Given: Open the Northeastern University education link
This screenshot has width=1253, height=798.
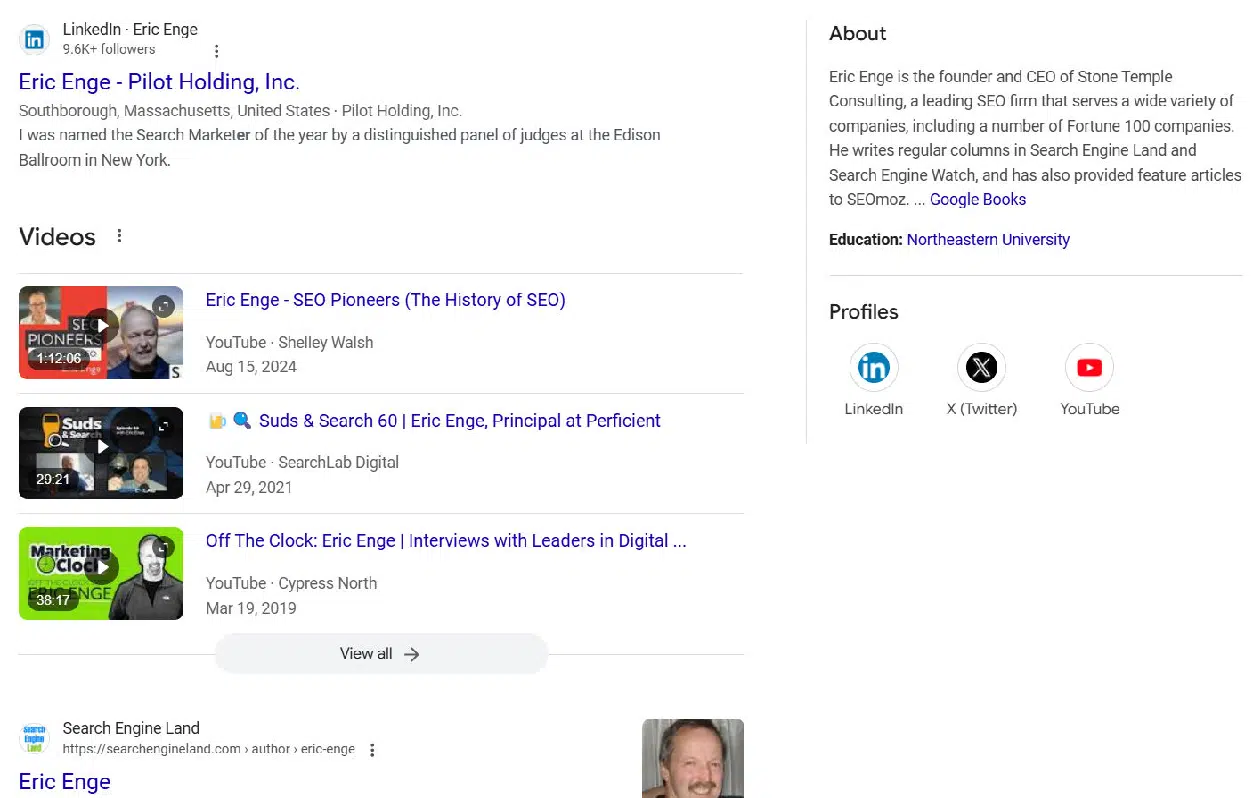Looking at the screenshot, I should [x=988, y=240].
